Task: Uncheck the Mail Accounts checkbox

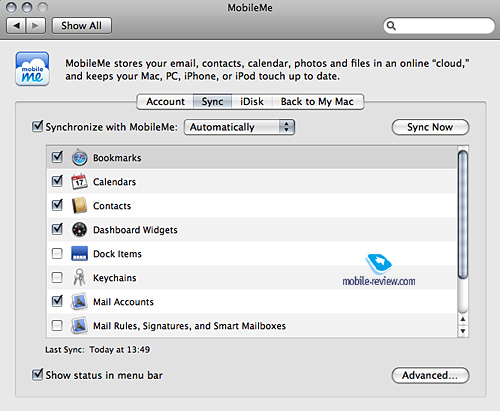Action: [x=57, y=301]
